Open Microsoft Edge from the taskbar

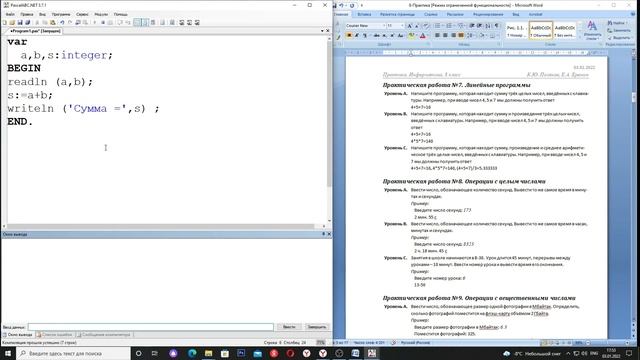192,353
